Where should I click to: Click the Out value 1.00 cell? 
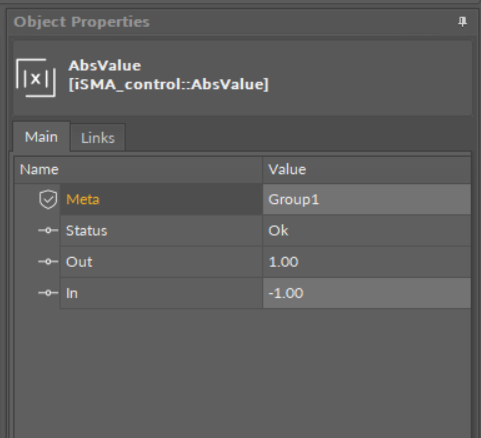[x=367, y=262]
